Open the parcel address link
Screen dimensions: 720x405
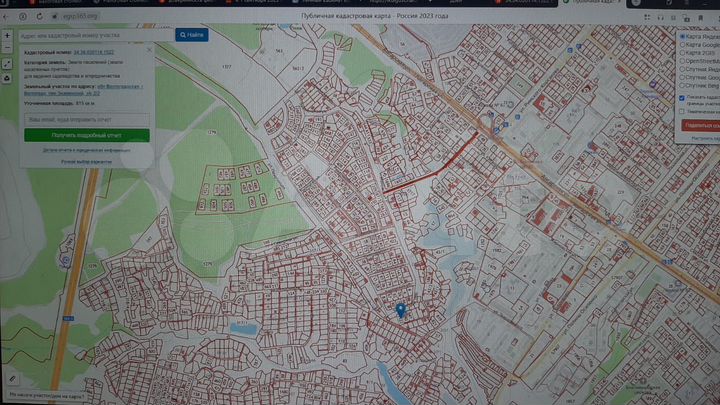83,90
